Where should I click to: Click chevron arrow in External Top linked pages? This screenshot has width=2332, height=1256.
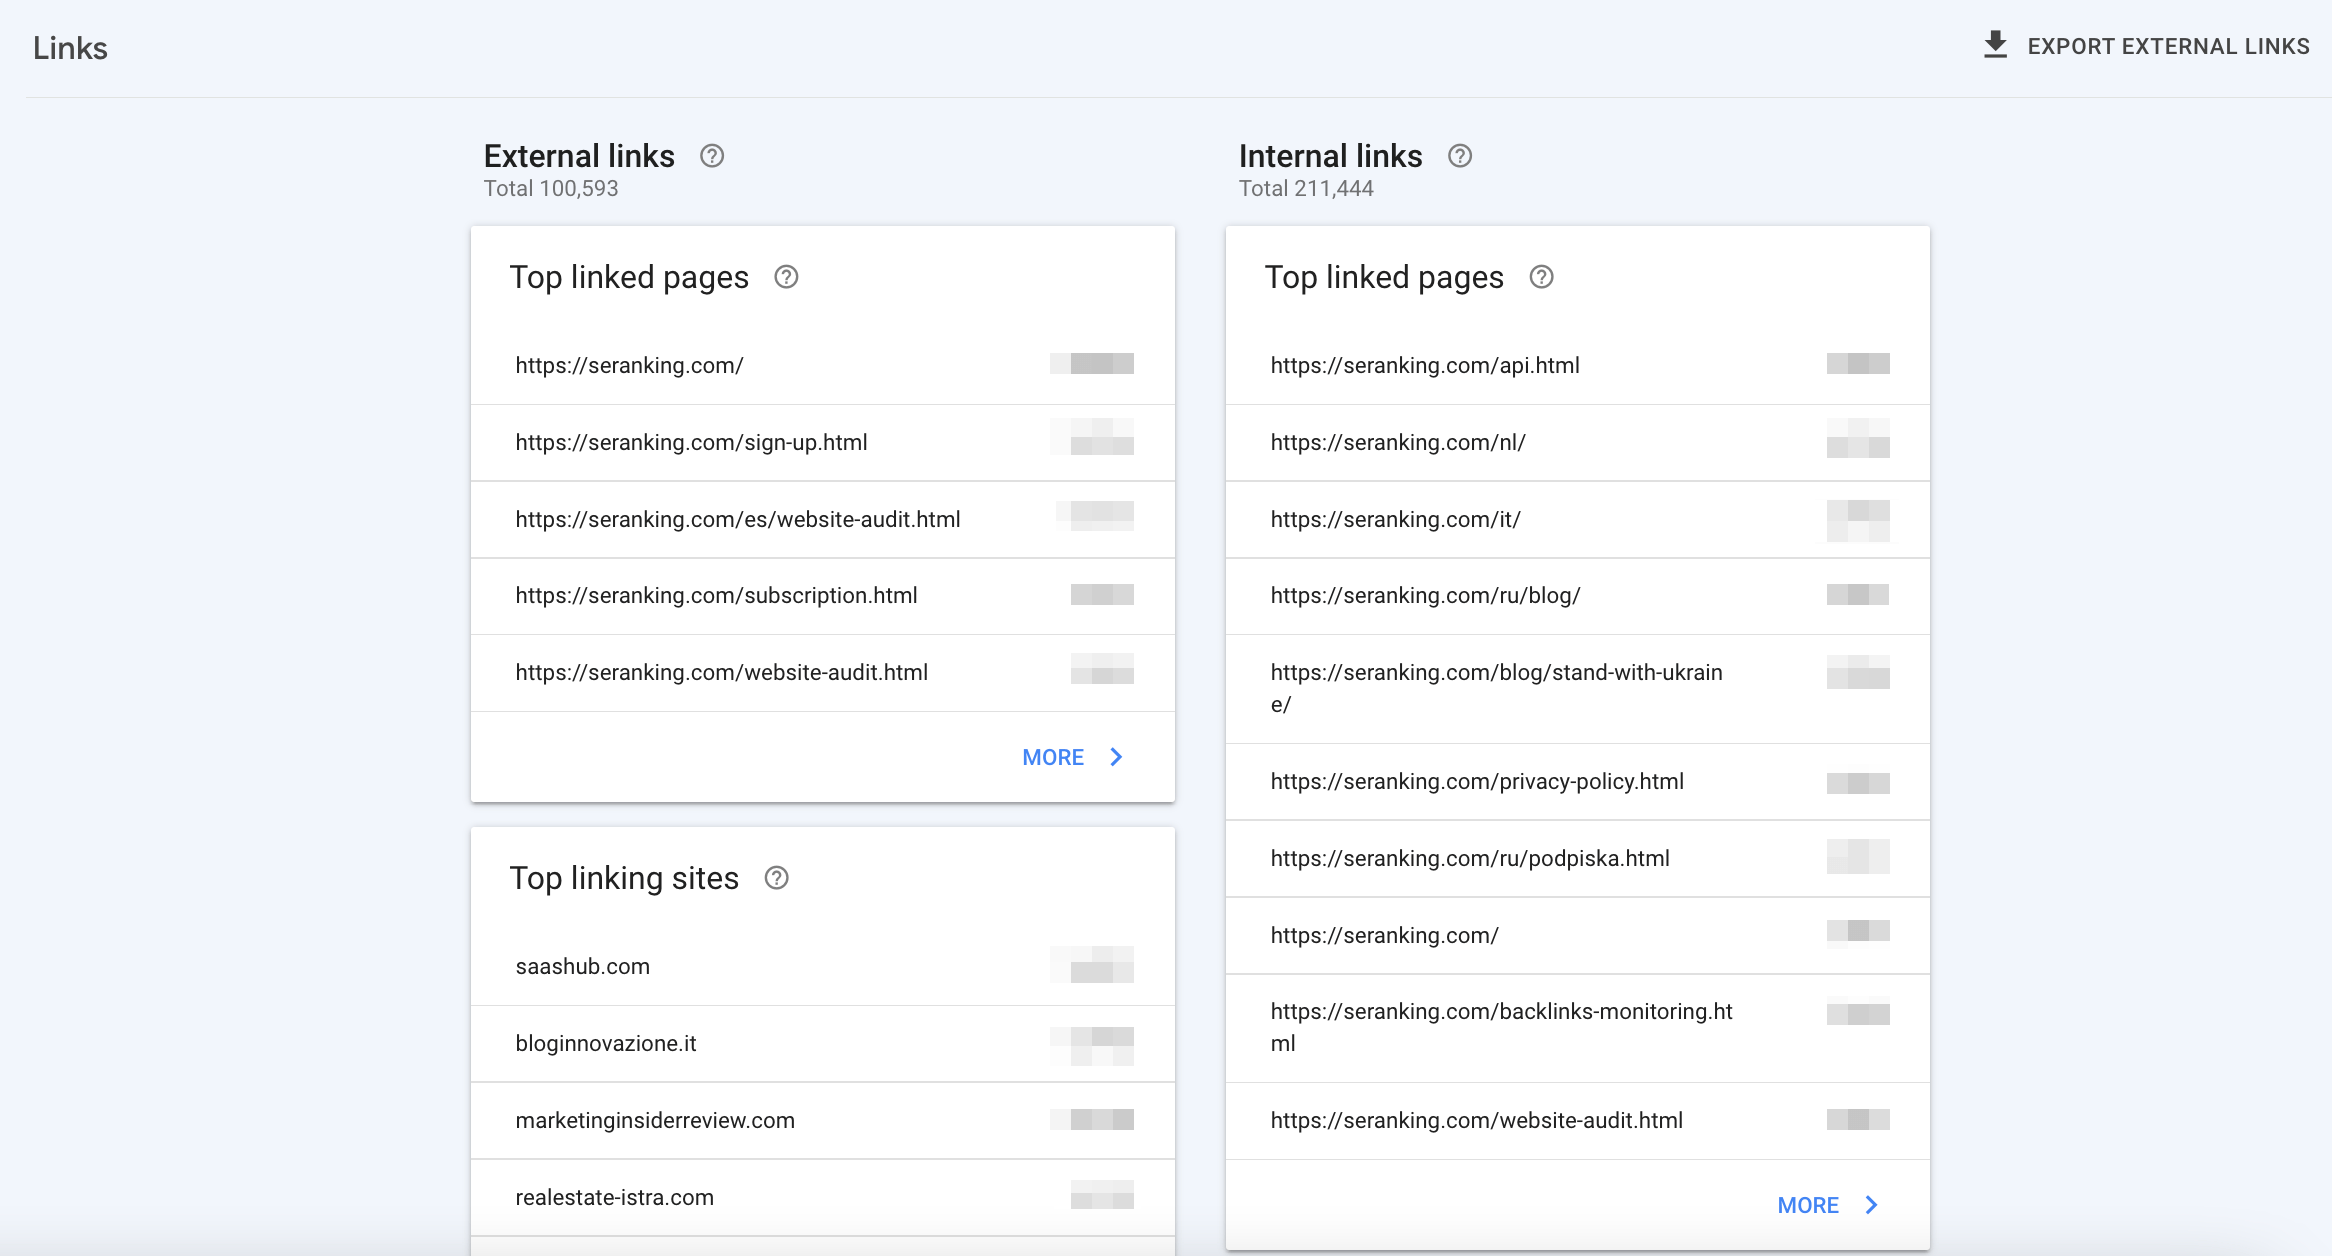(x=1117, y=757)
